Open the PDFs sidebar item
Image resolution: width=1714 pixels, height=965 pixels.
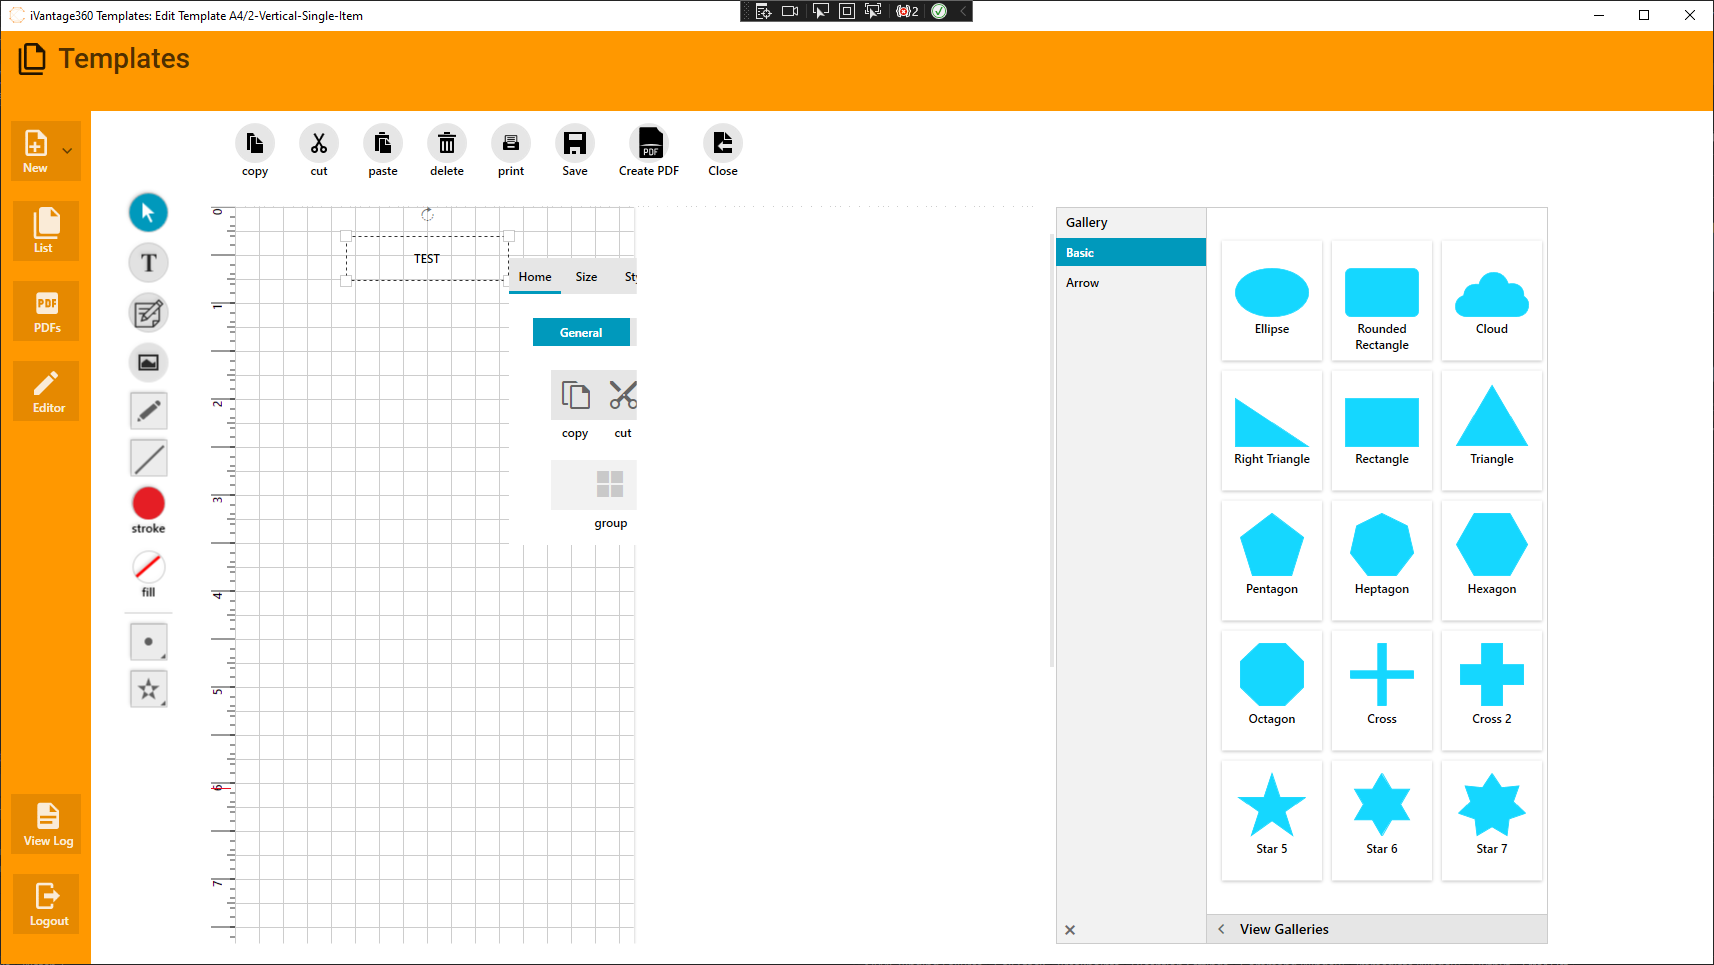[x=46, y=311]
